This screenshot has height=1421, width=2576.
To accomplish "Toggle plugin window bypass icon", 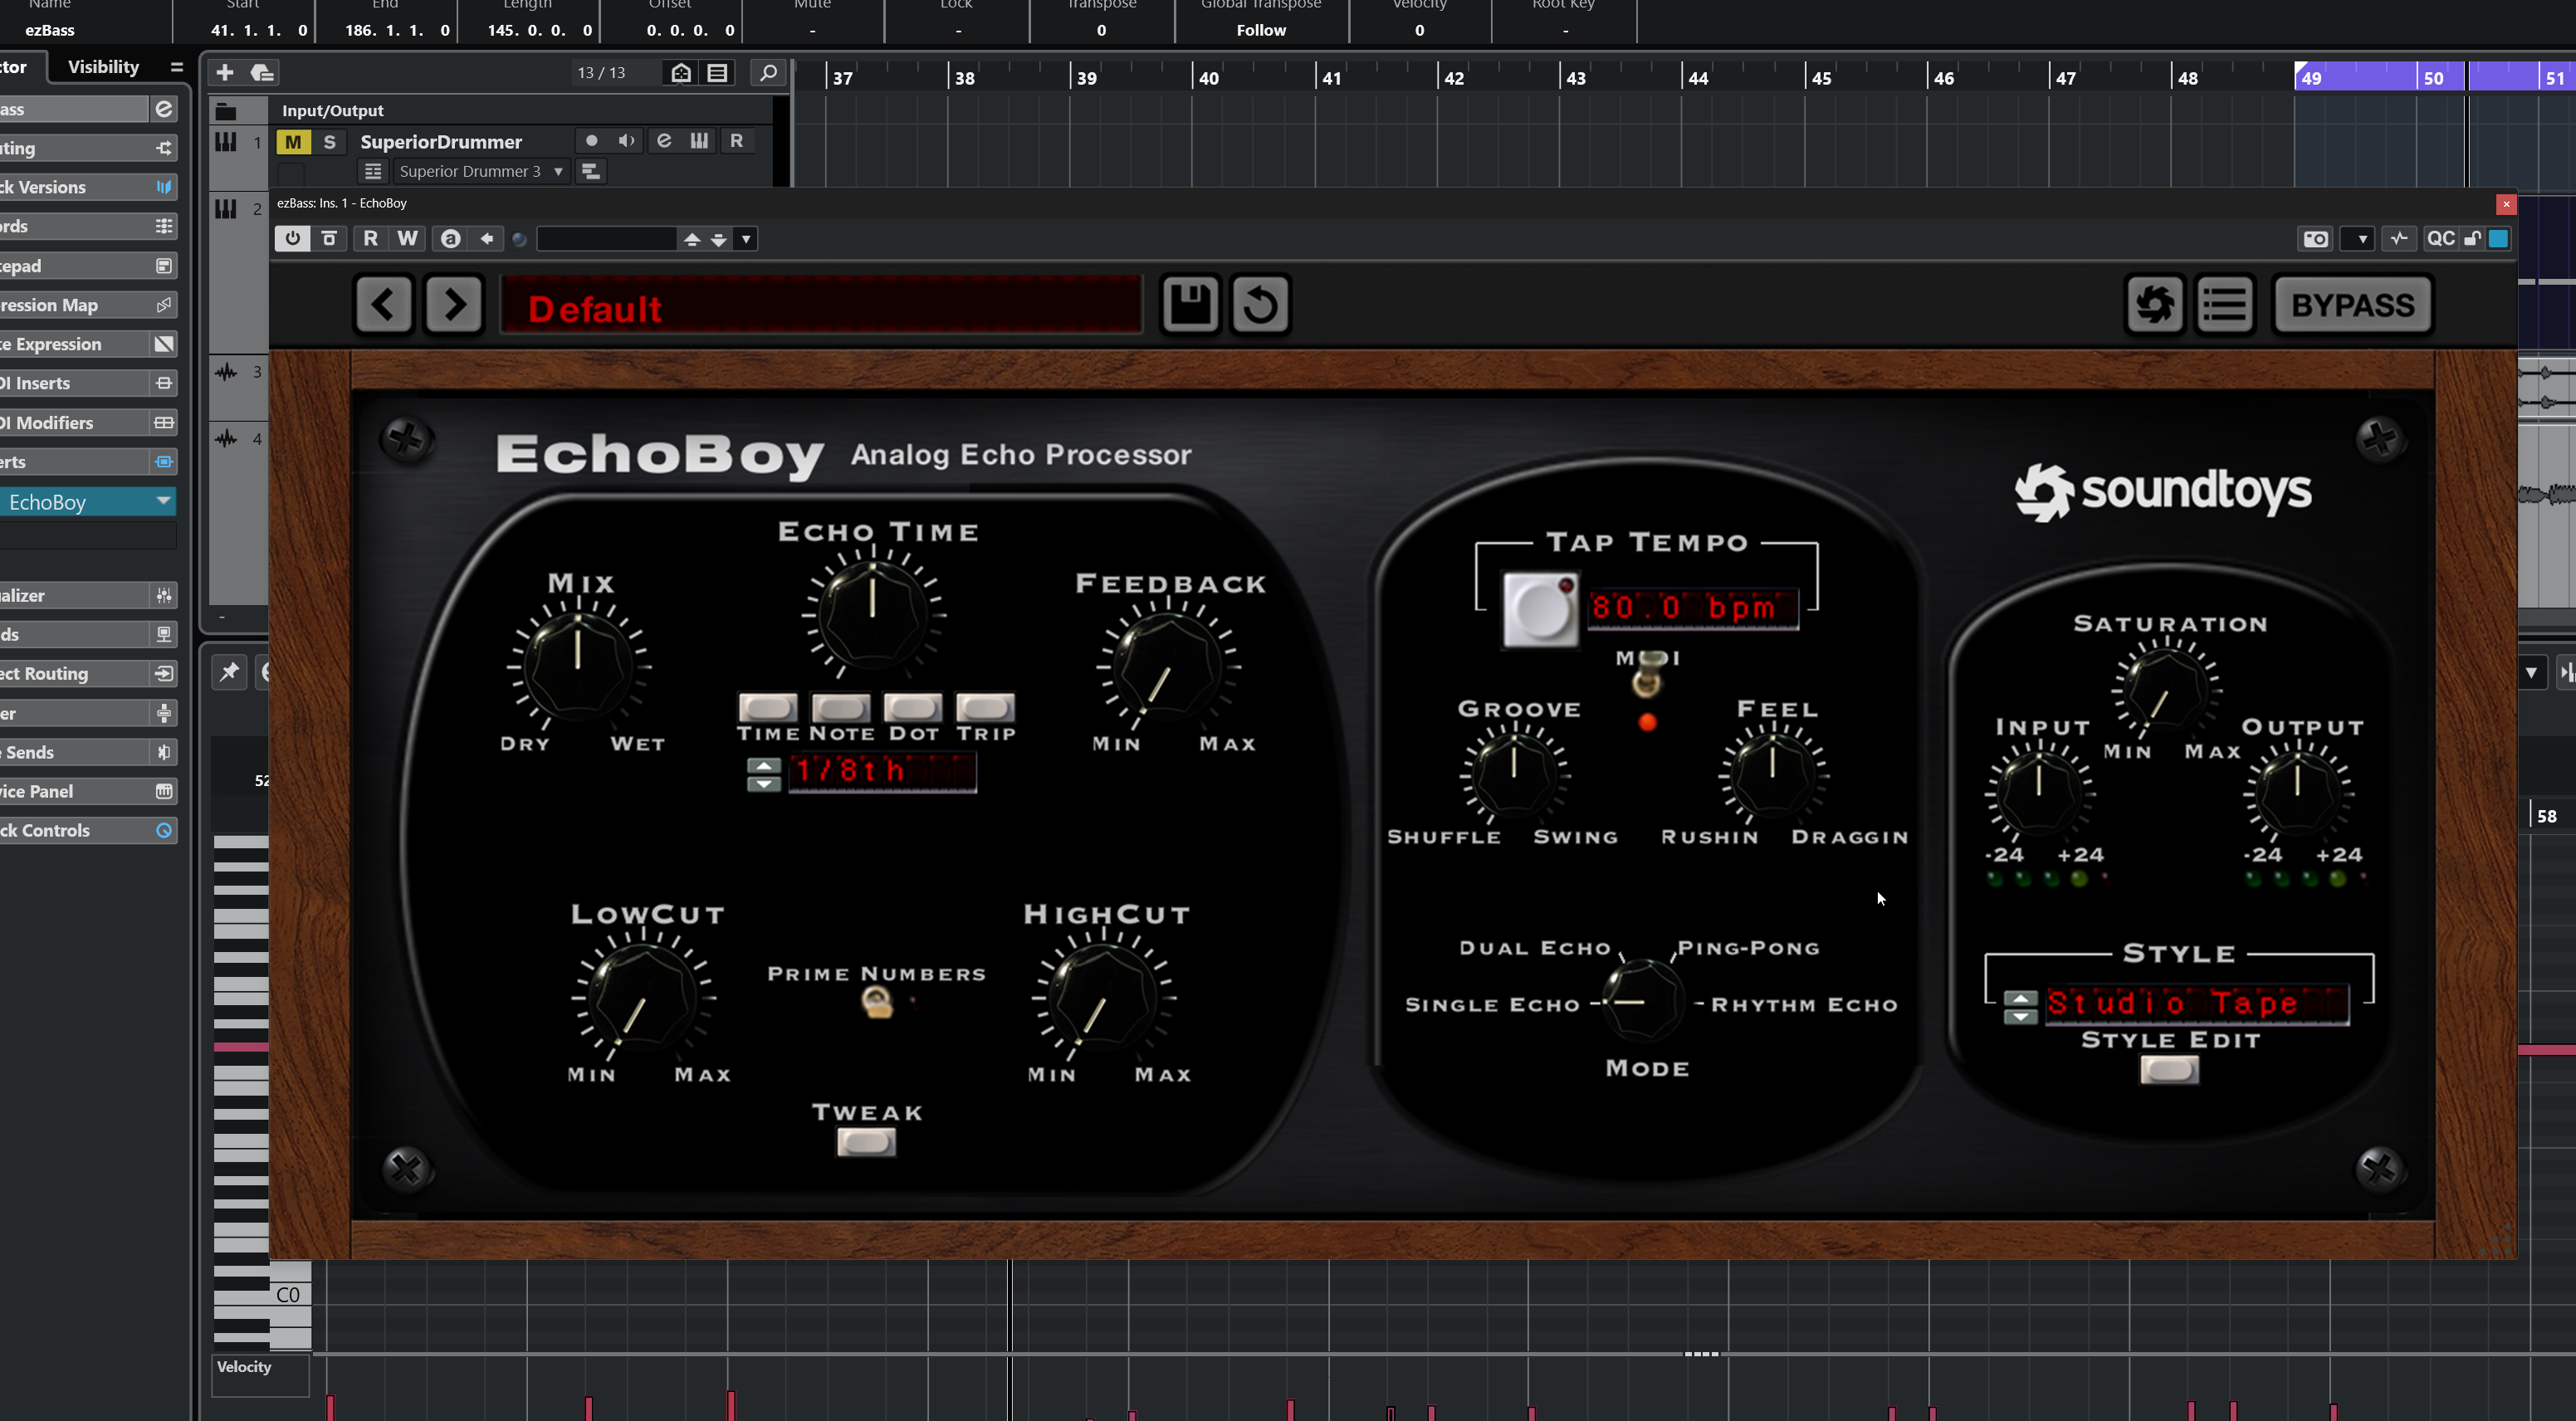I will [329, 239].
